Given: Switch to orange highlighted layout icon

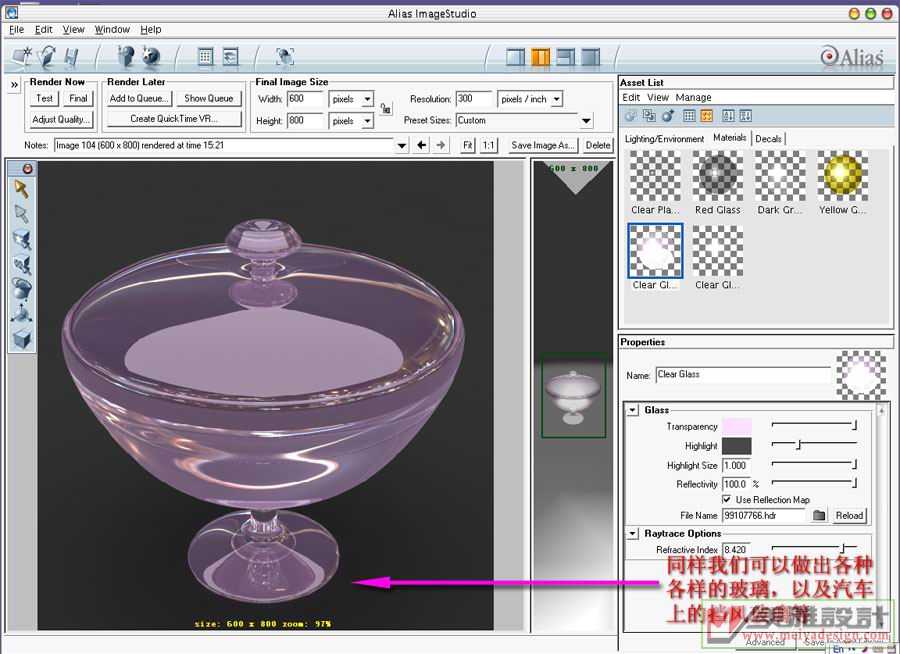Looking at the screenshot, I should pos(541,57).
